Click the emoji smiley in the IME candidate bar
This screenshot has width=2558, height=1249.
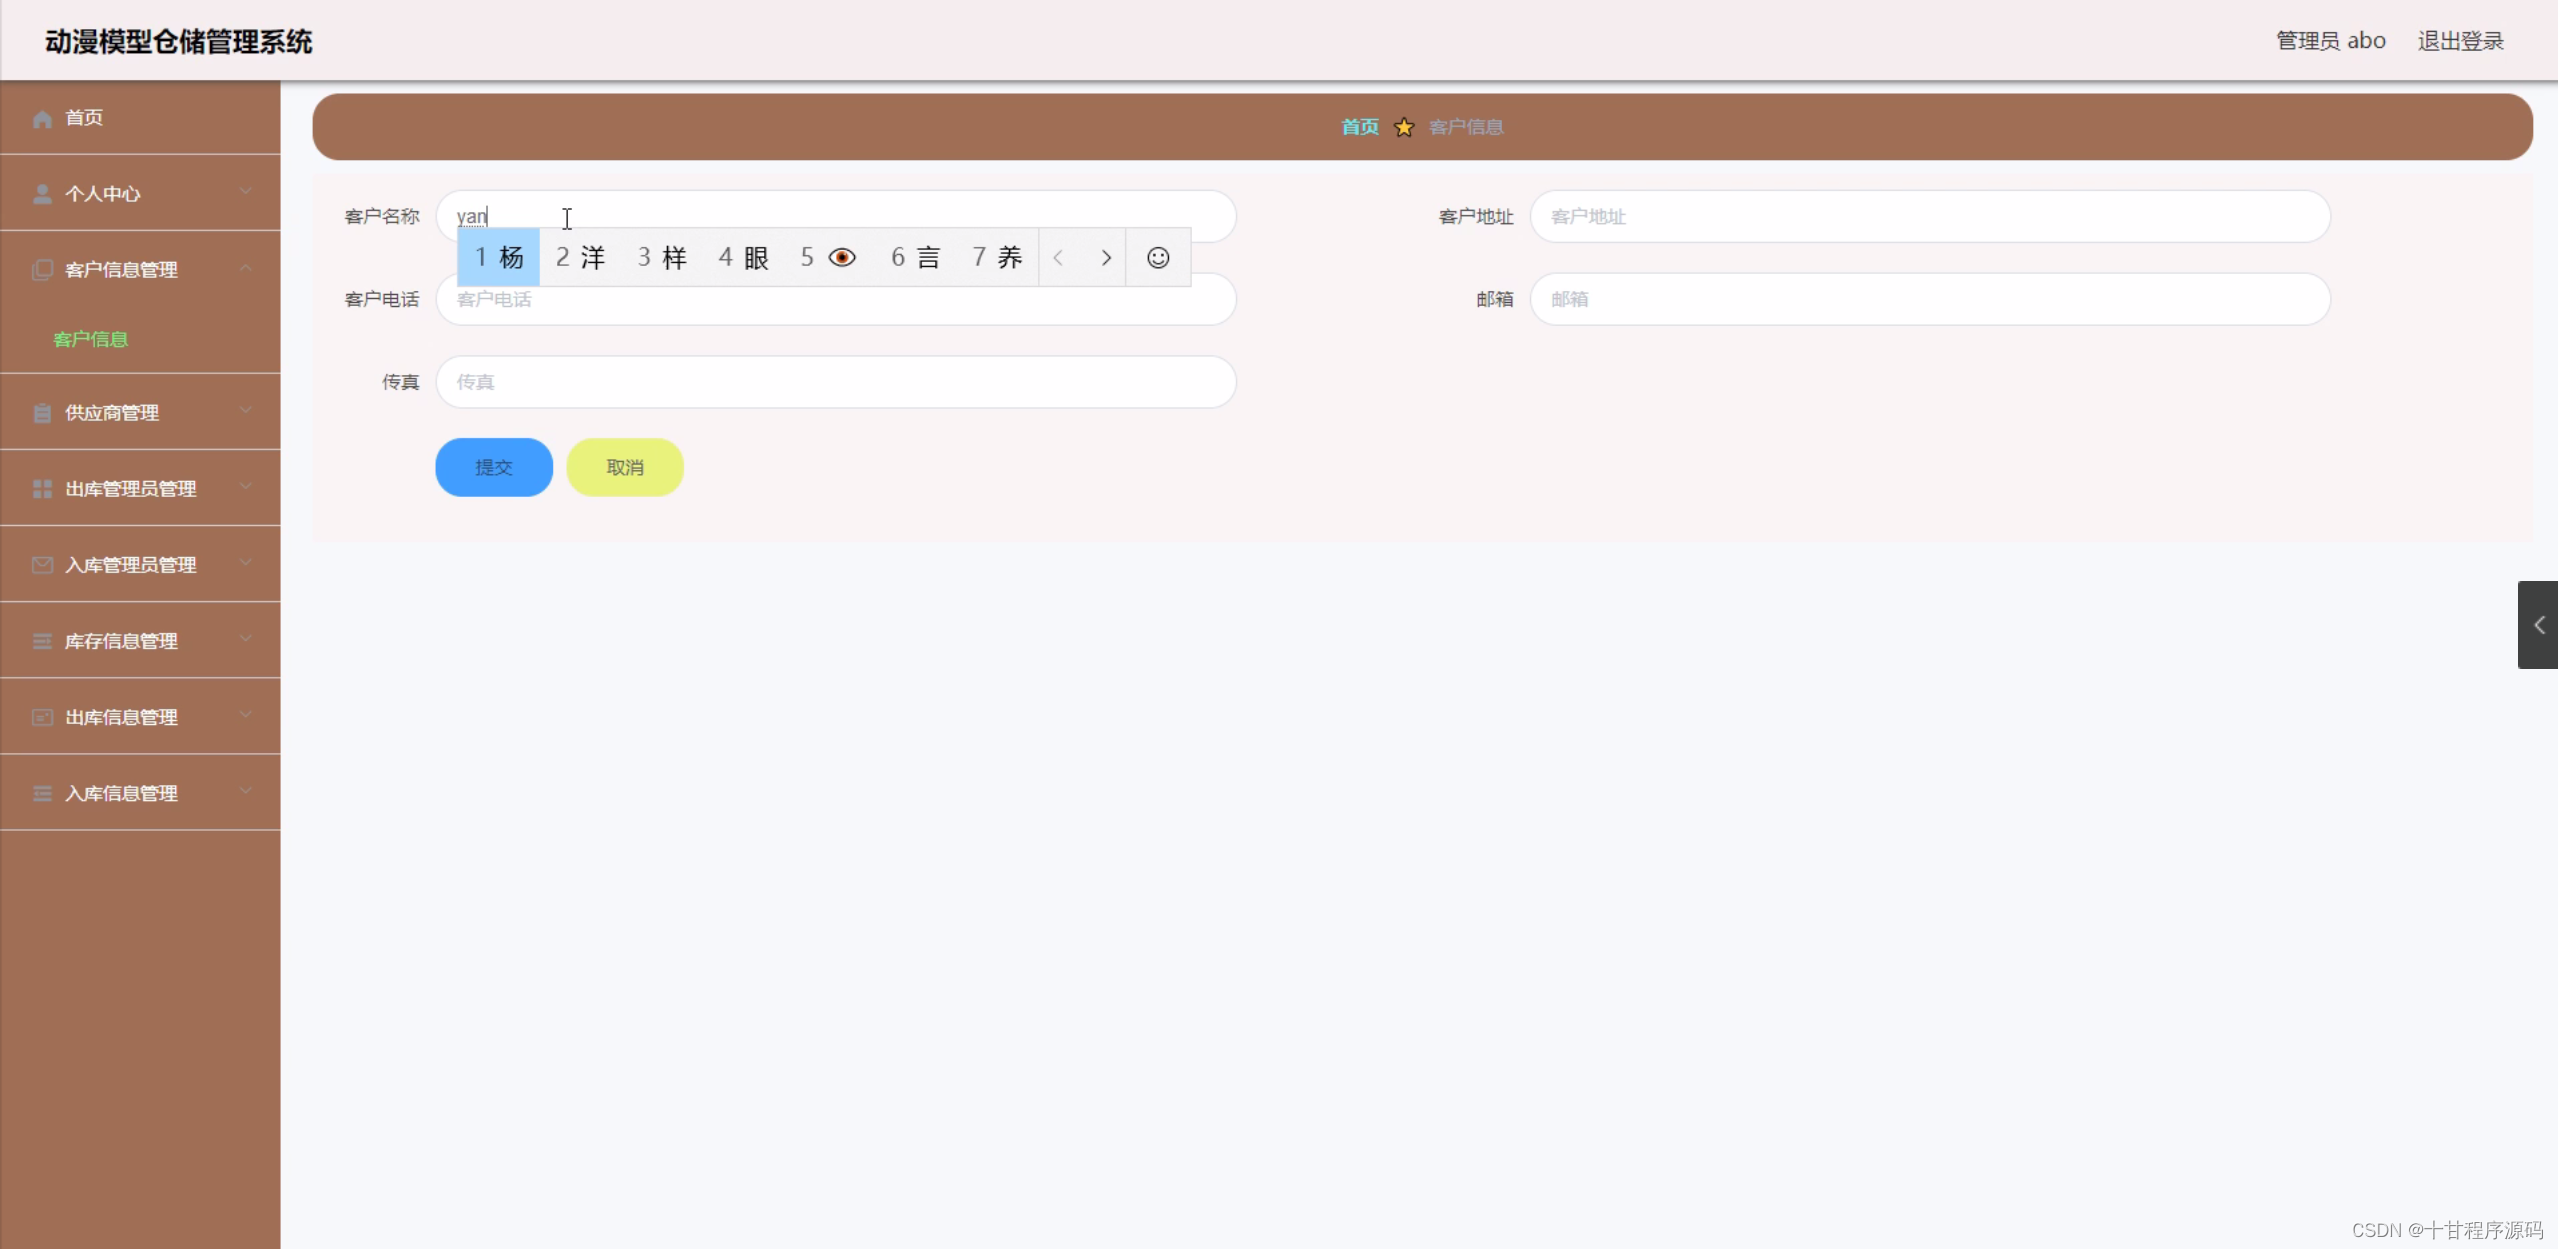[x=1157, y=258]
